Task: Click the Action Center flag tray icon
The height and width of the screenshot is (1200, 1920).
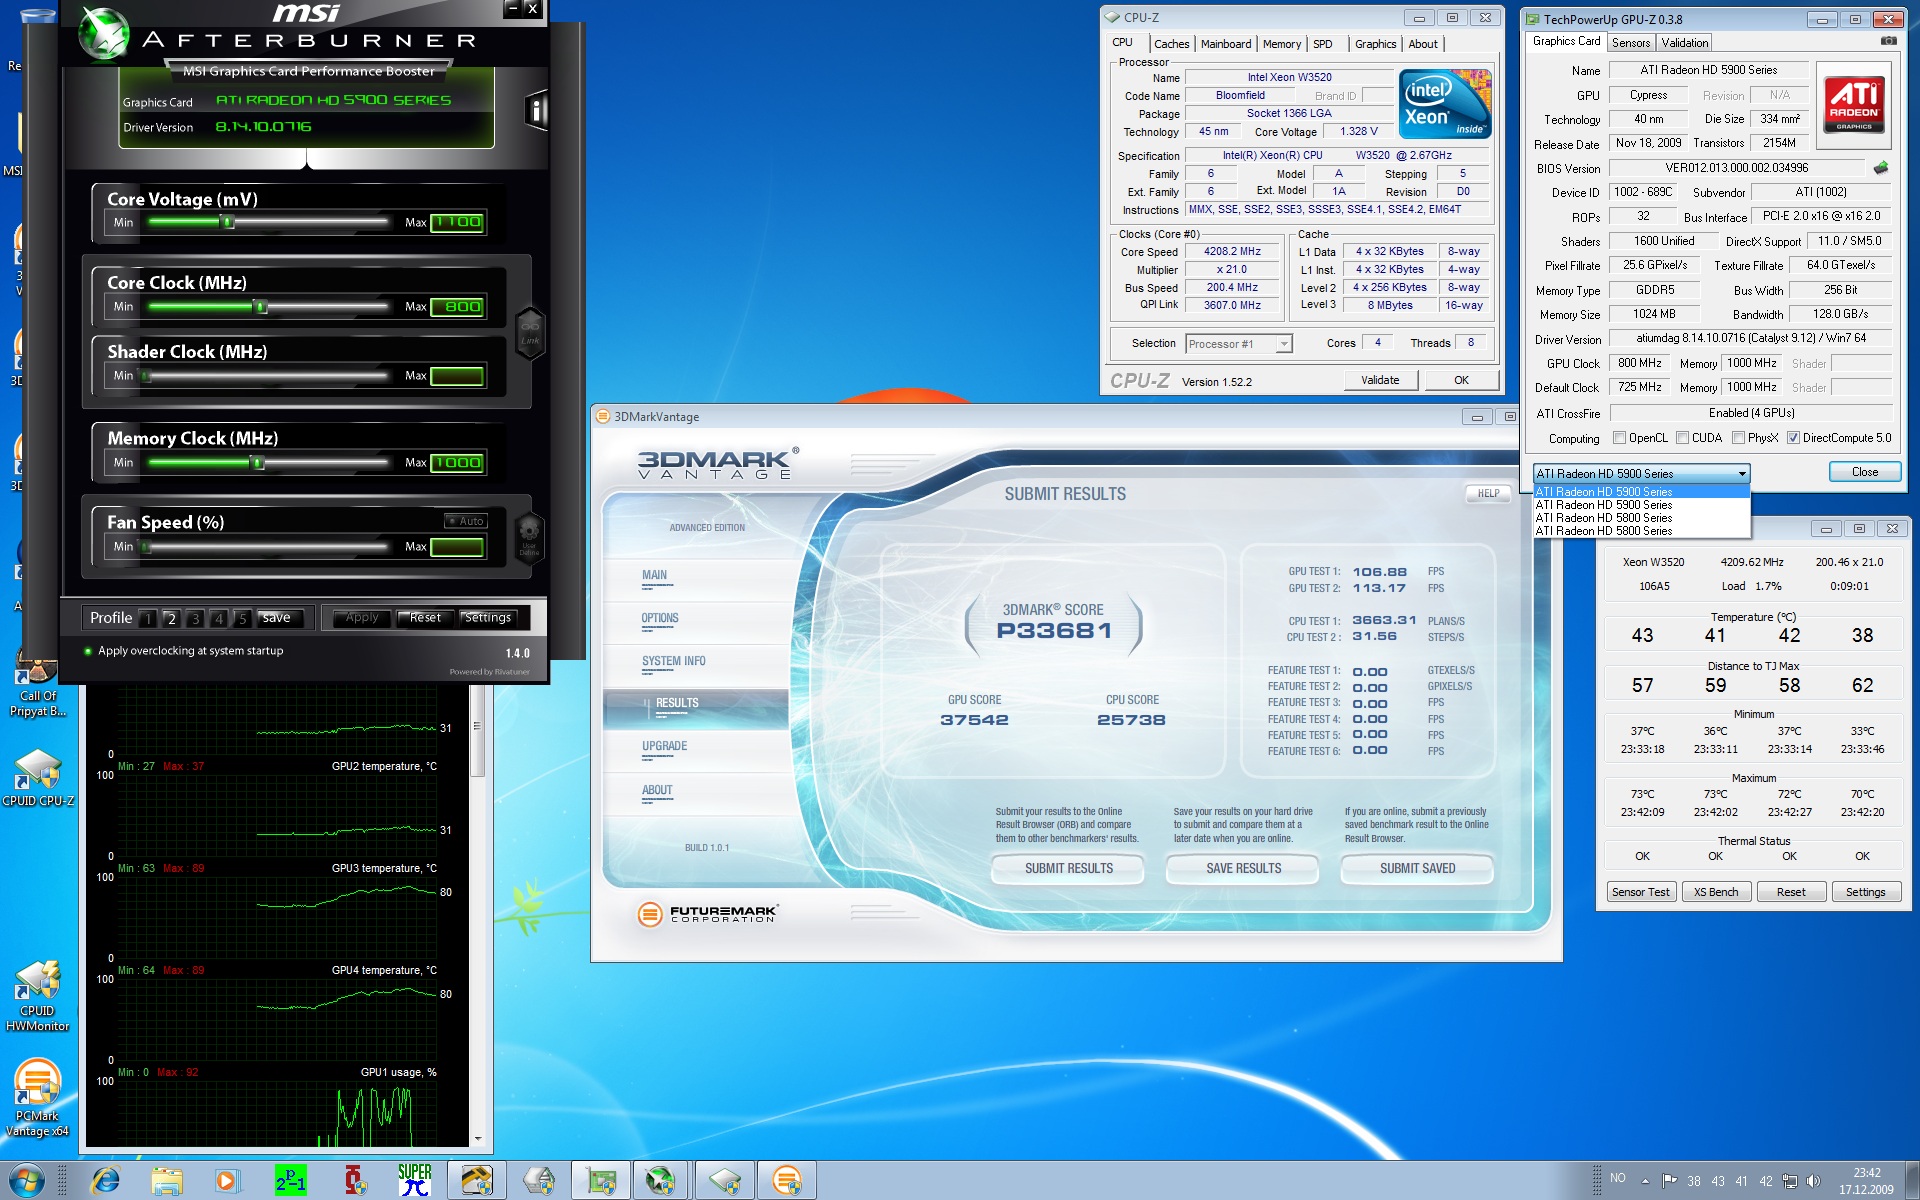Action: tap(1669, 1181)
